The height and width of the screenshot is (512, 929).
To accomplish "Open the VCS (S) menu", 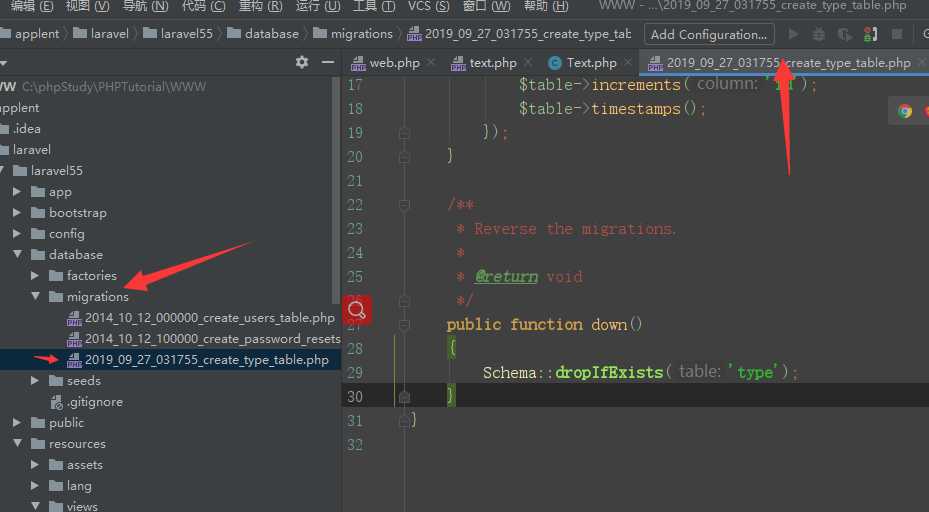I will coord(428,6).
